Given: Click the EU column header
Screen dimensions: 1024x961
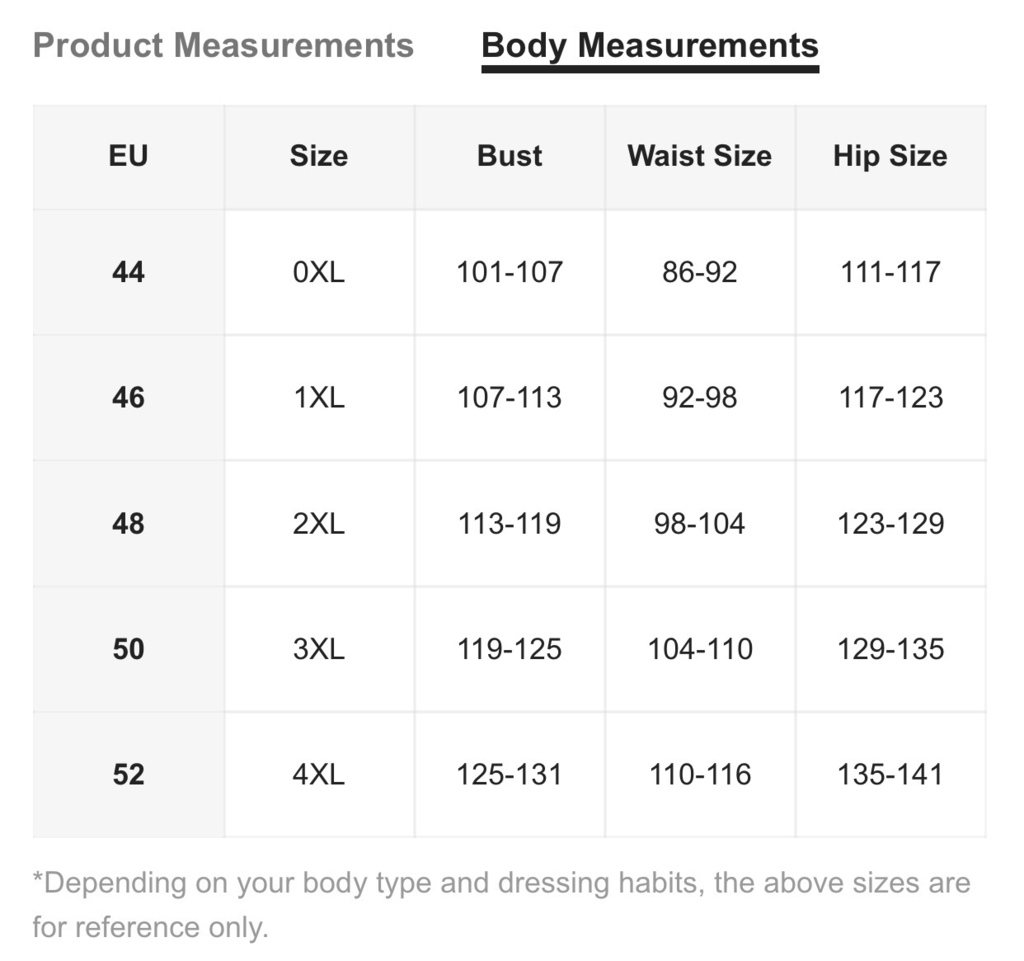Looking at the screenshot, I should (129, 155).
